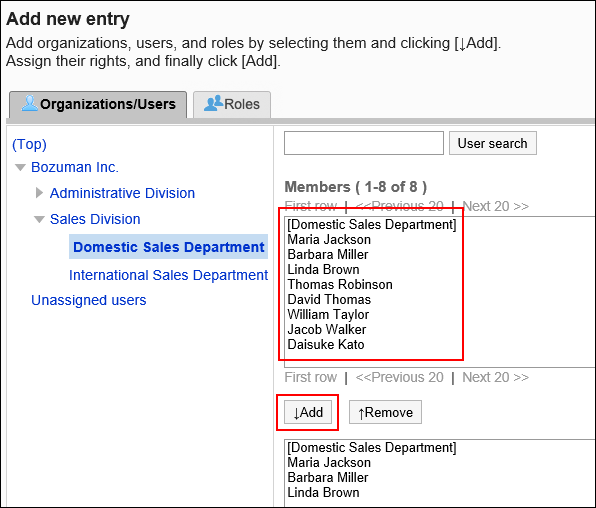596x508 pixels.
Task: Click Next 20 >> below the Members list
Action: (x=495, y=377)
